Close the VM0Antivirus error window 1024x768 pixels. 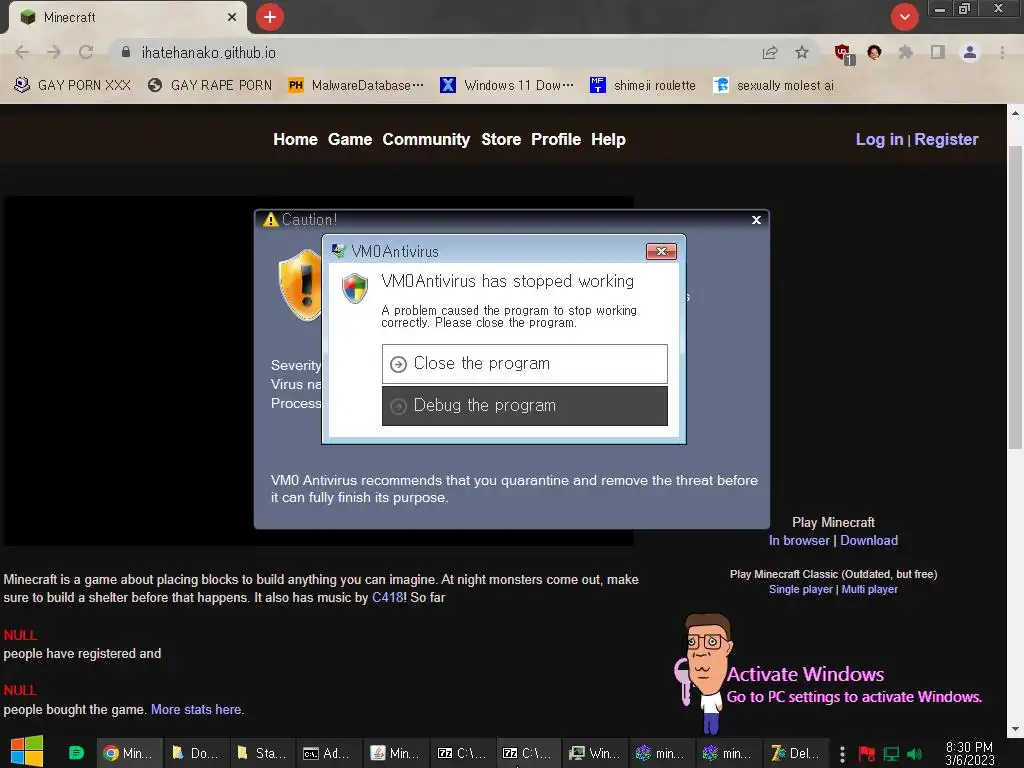click(661, 251)
